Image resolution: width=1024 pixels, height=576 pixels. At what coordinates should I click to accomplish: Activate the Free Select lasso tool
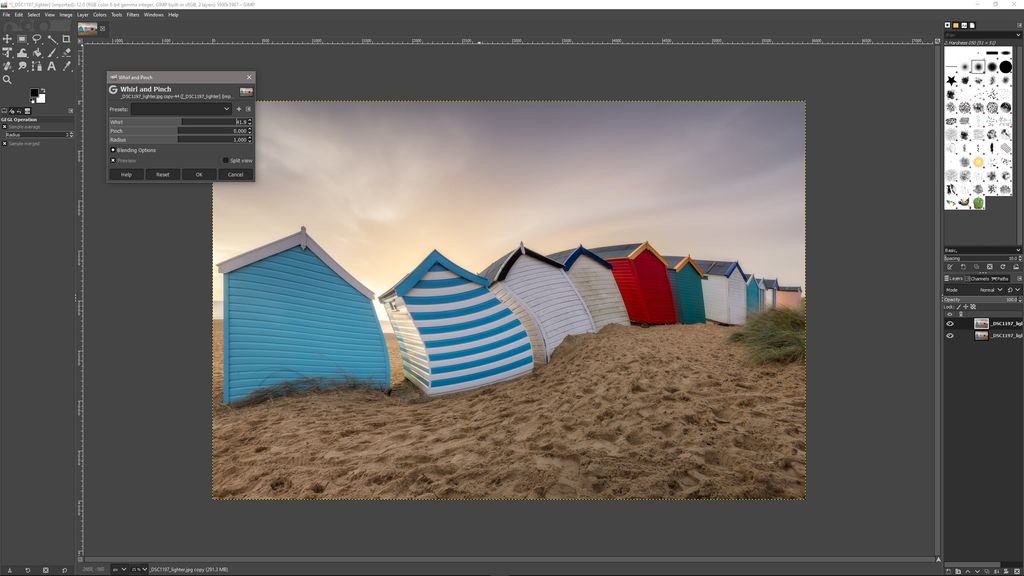tap(36, 38)
